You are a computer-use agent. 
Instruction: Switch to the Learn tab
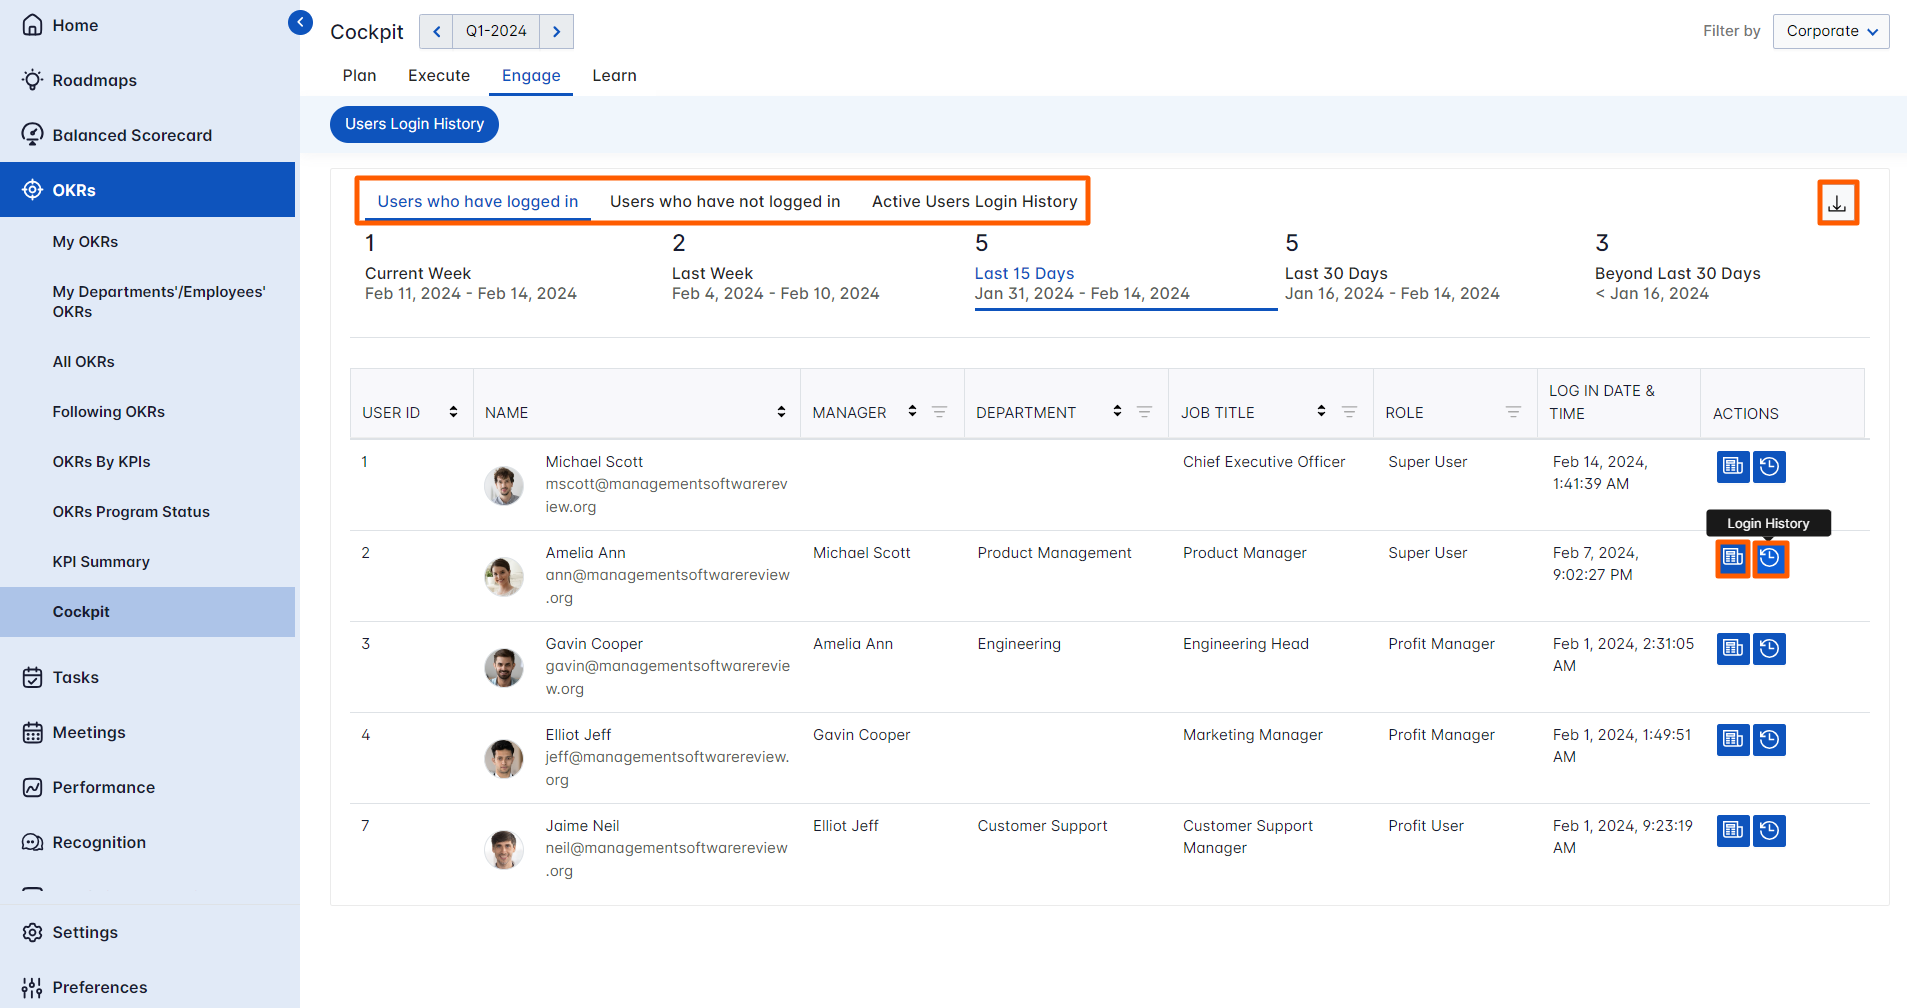pyautogui.click(x=614, y=76)
